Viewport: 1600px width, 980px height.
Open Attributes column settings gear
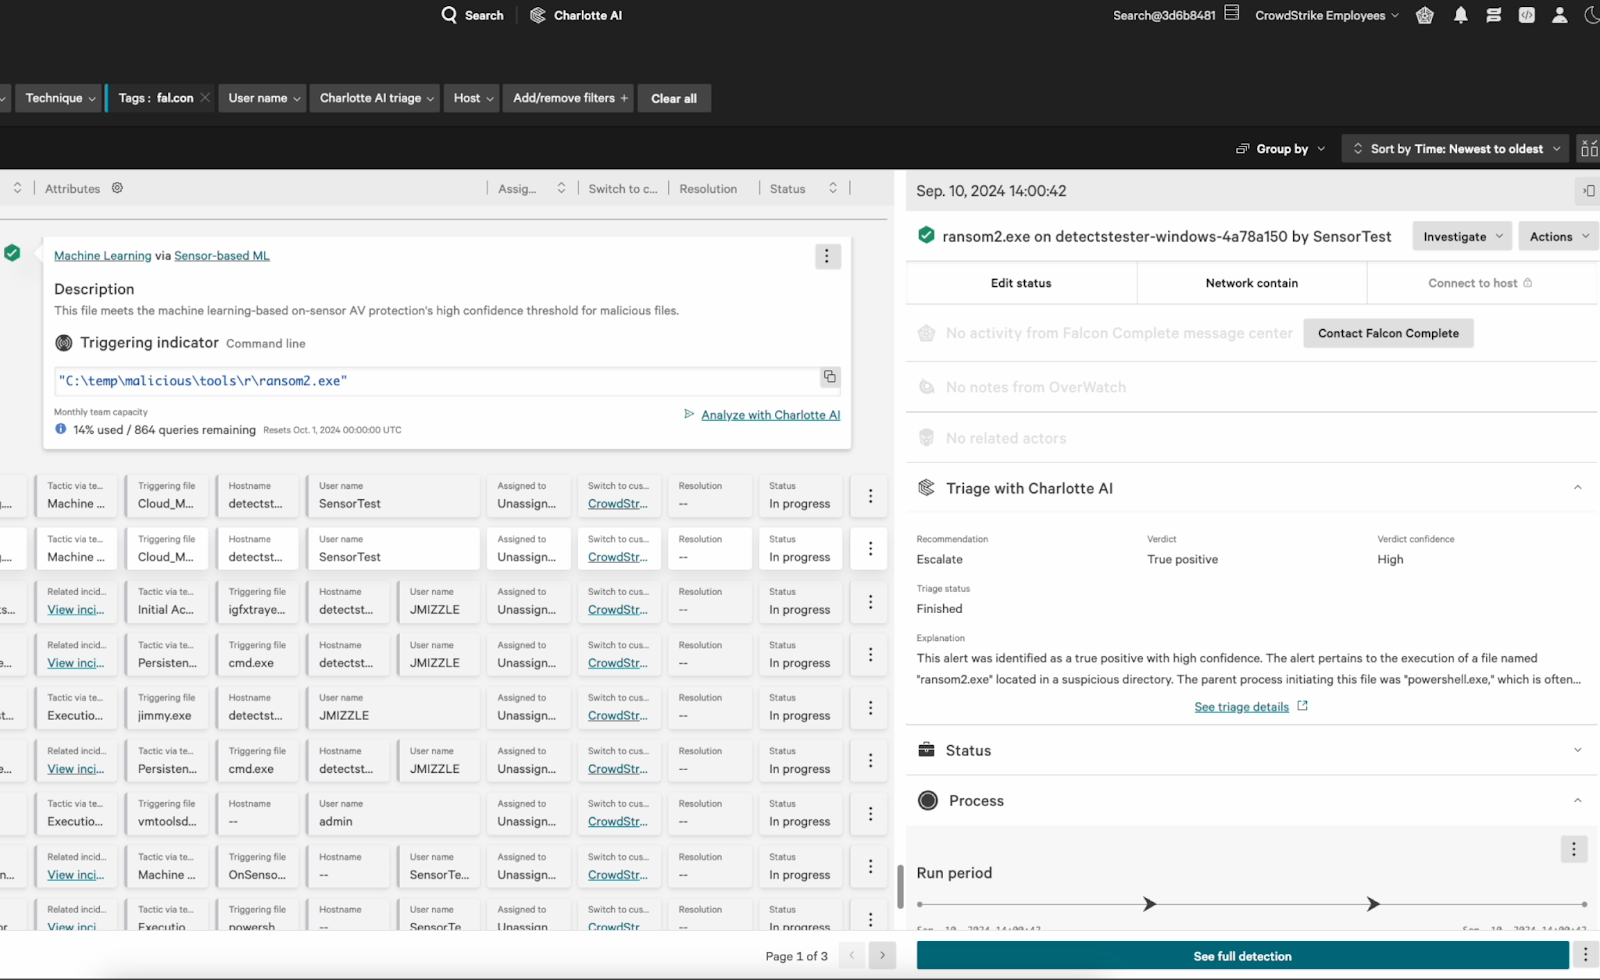[x=117, y=188]
